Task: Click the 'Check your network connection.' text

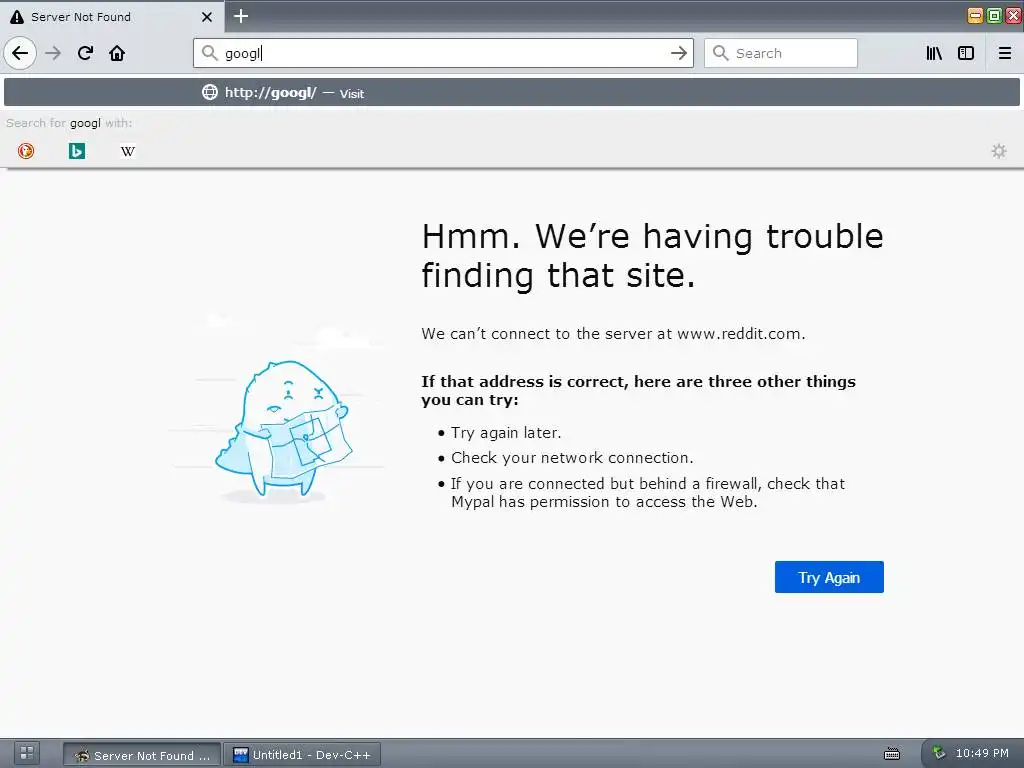Action: tap(572, 458)
